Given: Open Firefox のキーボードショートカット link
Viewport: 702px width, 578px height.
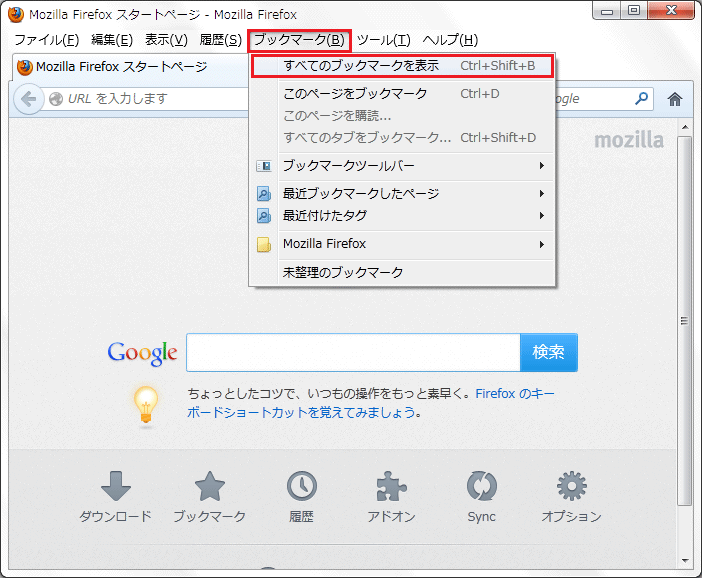Looking at the screenshot, I should (371, 403).
